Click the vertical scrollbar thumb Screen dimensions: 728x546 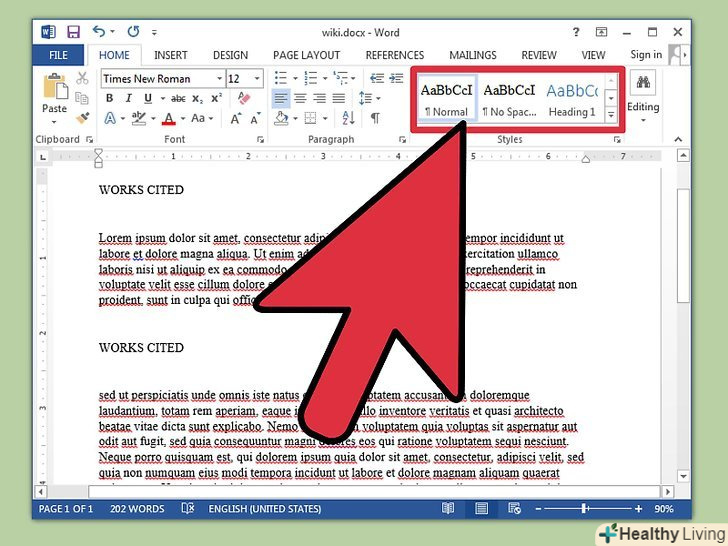coord(682,246)
